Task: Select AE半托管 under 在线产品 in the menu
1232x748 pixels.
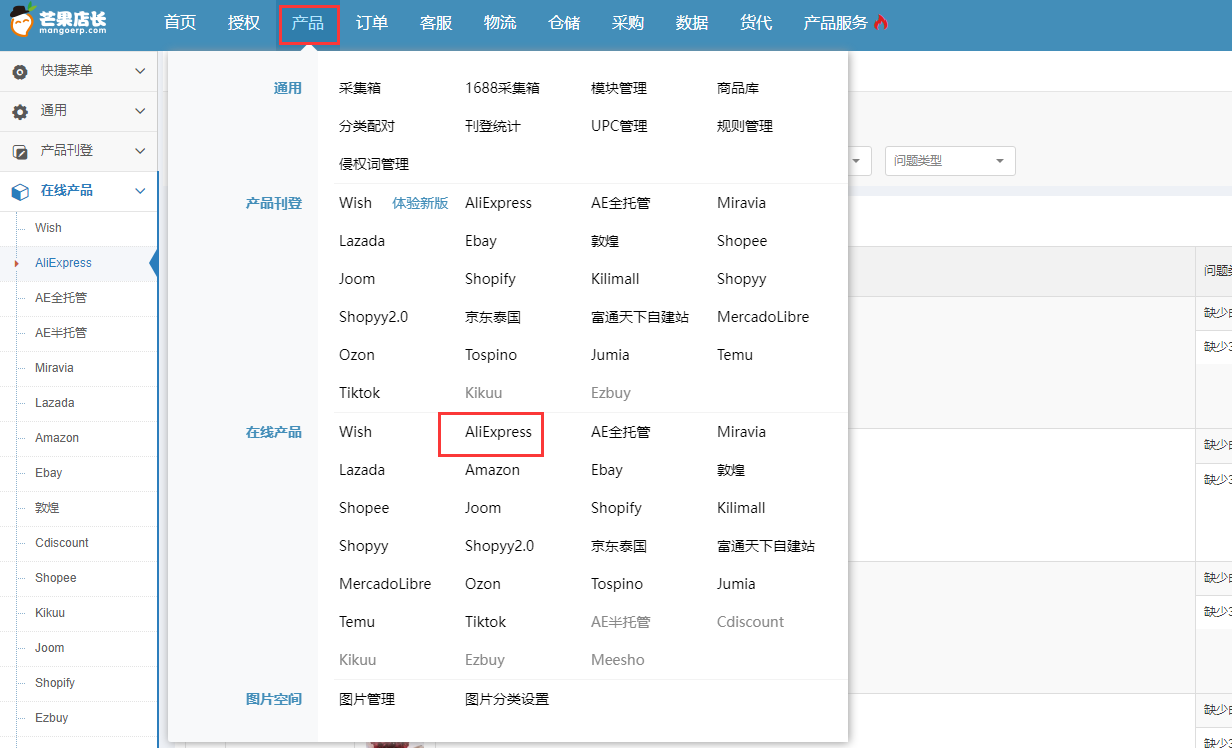Action: [x=620, y=622]
